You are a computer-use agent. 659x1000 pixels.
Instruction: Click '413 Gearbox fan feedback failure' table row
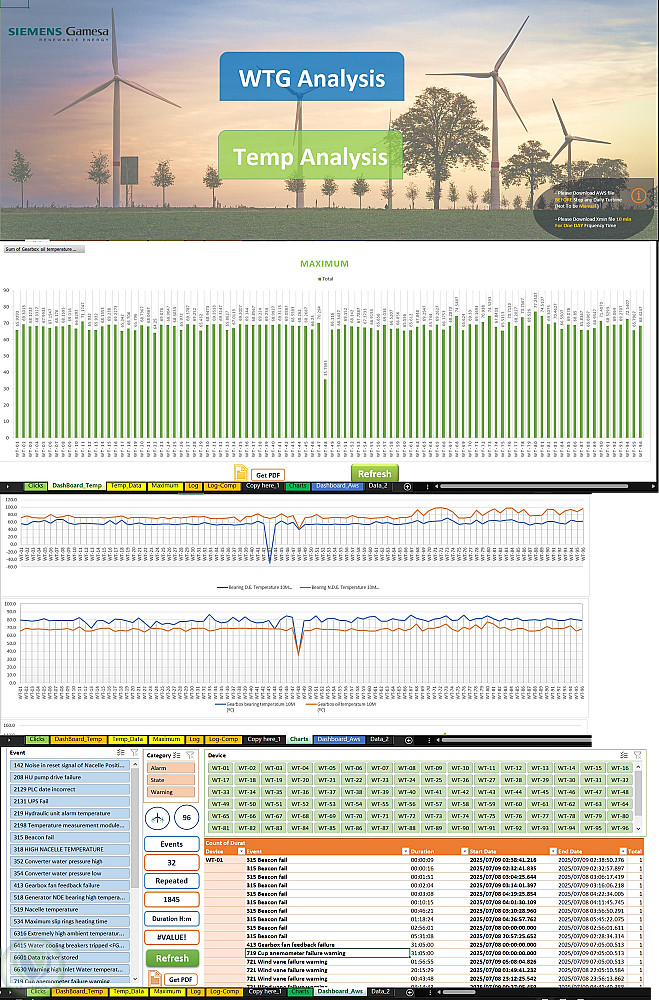(423, 945)
